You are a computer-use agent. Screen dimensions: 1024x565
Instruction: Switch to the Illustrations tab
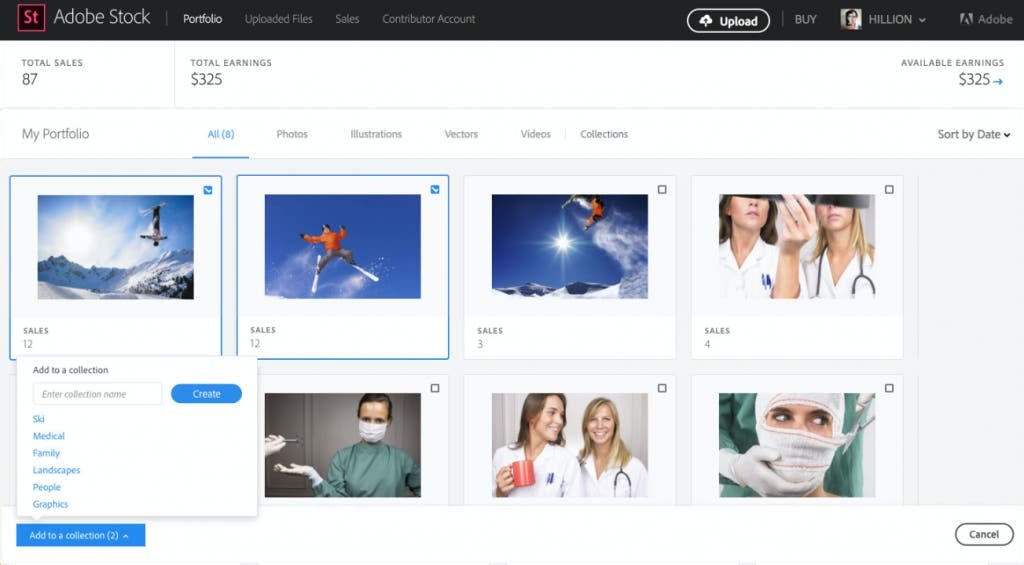pos(376,134)
